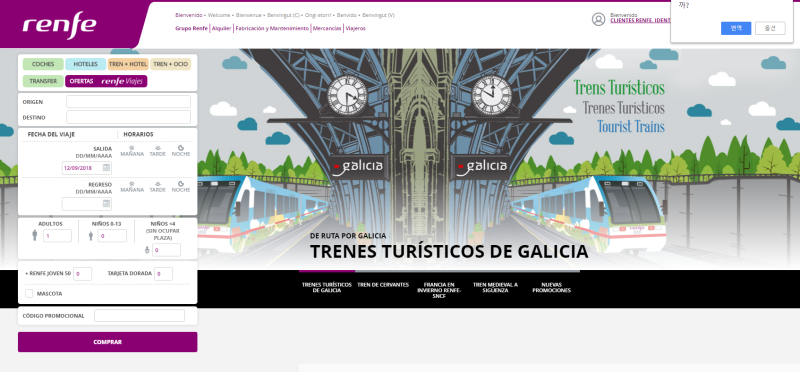Viewport: 800px width, 372px height.
Task: Click the user profile icon by Bienvenido
Action: click(598, 19)
